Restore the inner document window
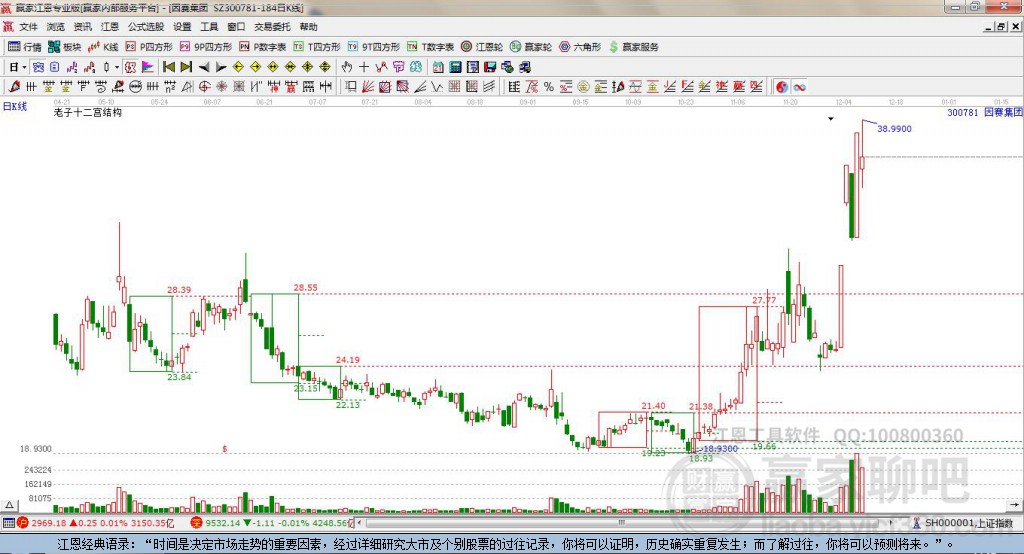 (1001, 27)
